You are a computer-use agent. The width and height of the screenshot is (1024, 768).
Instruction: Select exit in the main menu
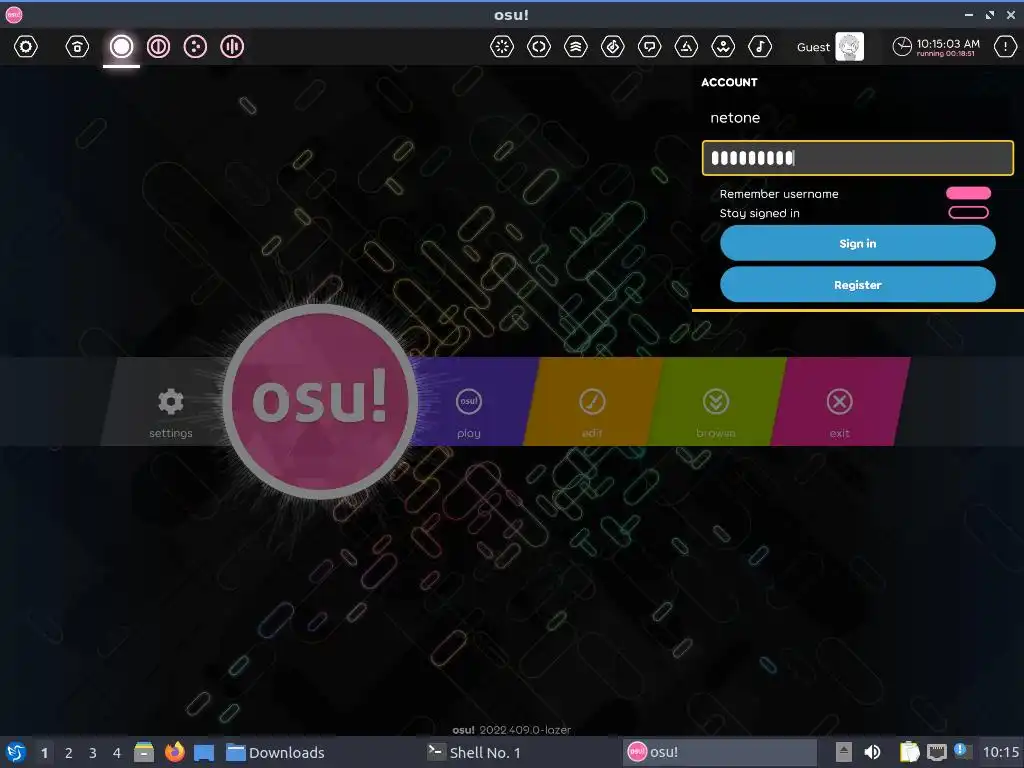[x=840, y=413]
